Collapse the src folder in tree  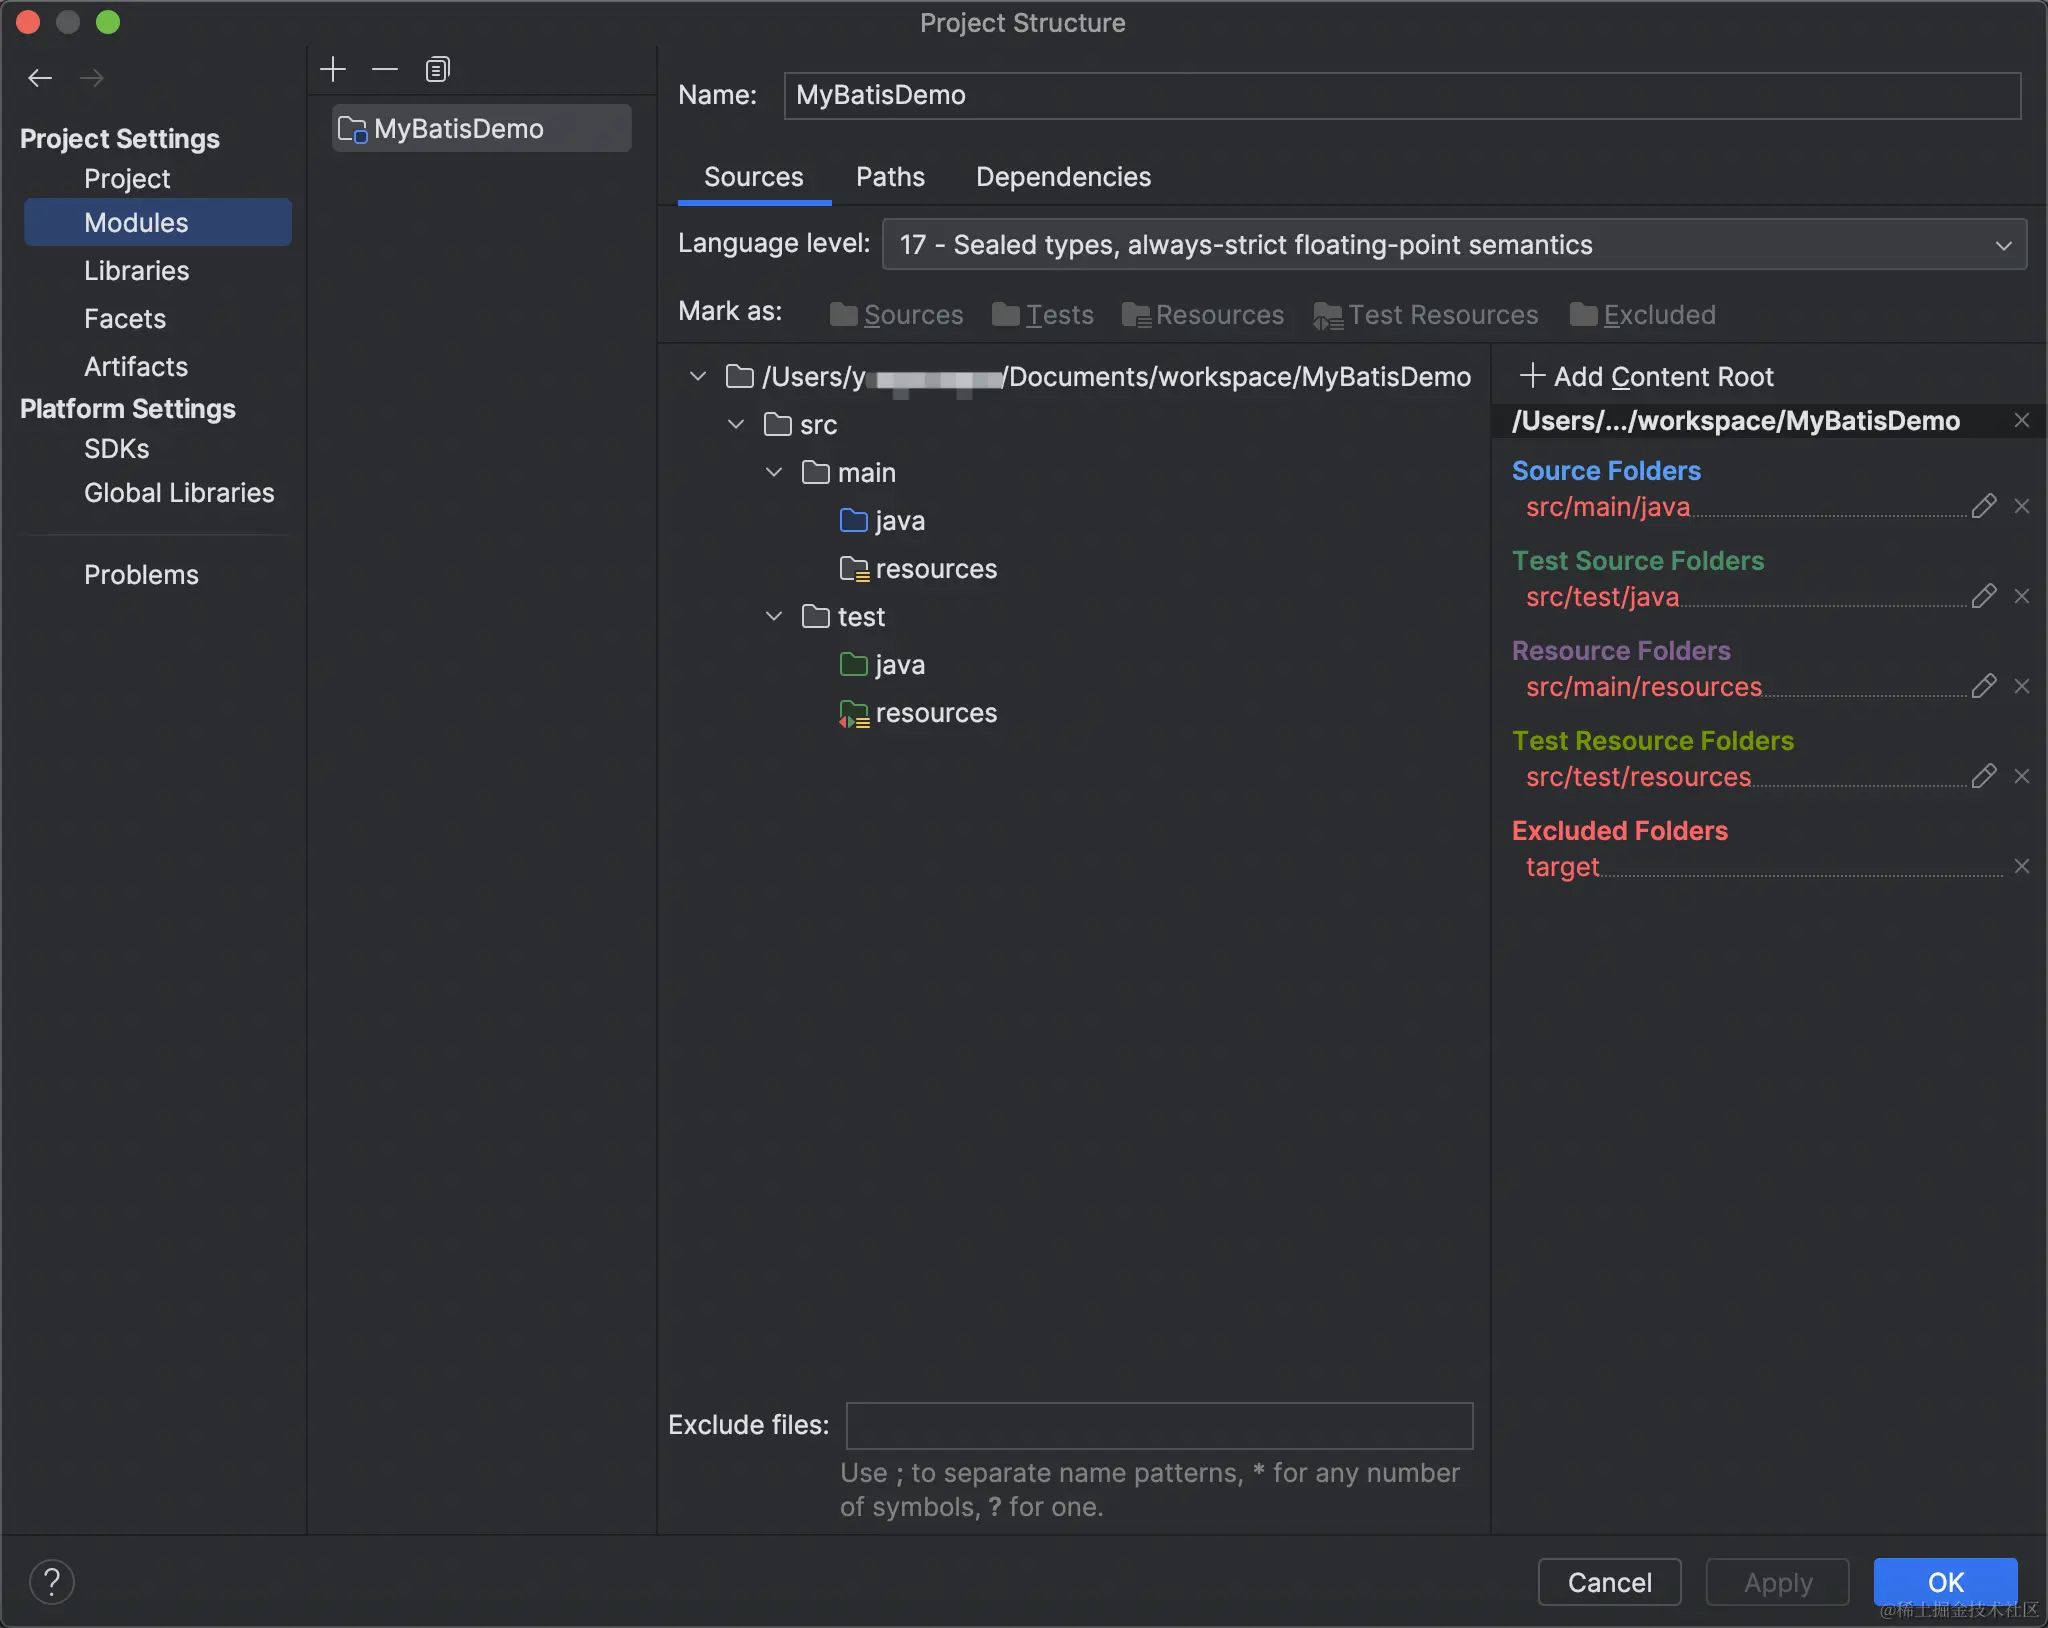coord(736,424)
